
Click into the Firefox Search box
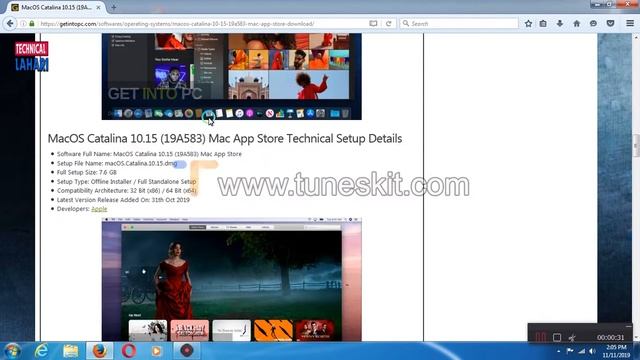pos(459,24)
